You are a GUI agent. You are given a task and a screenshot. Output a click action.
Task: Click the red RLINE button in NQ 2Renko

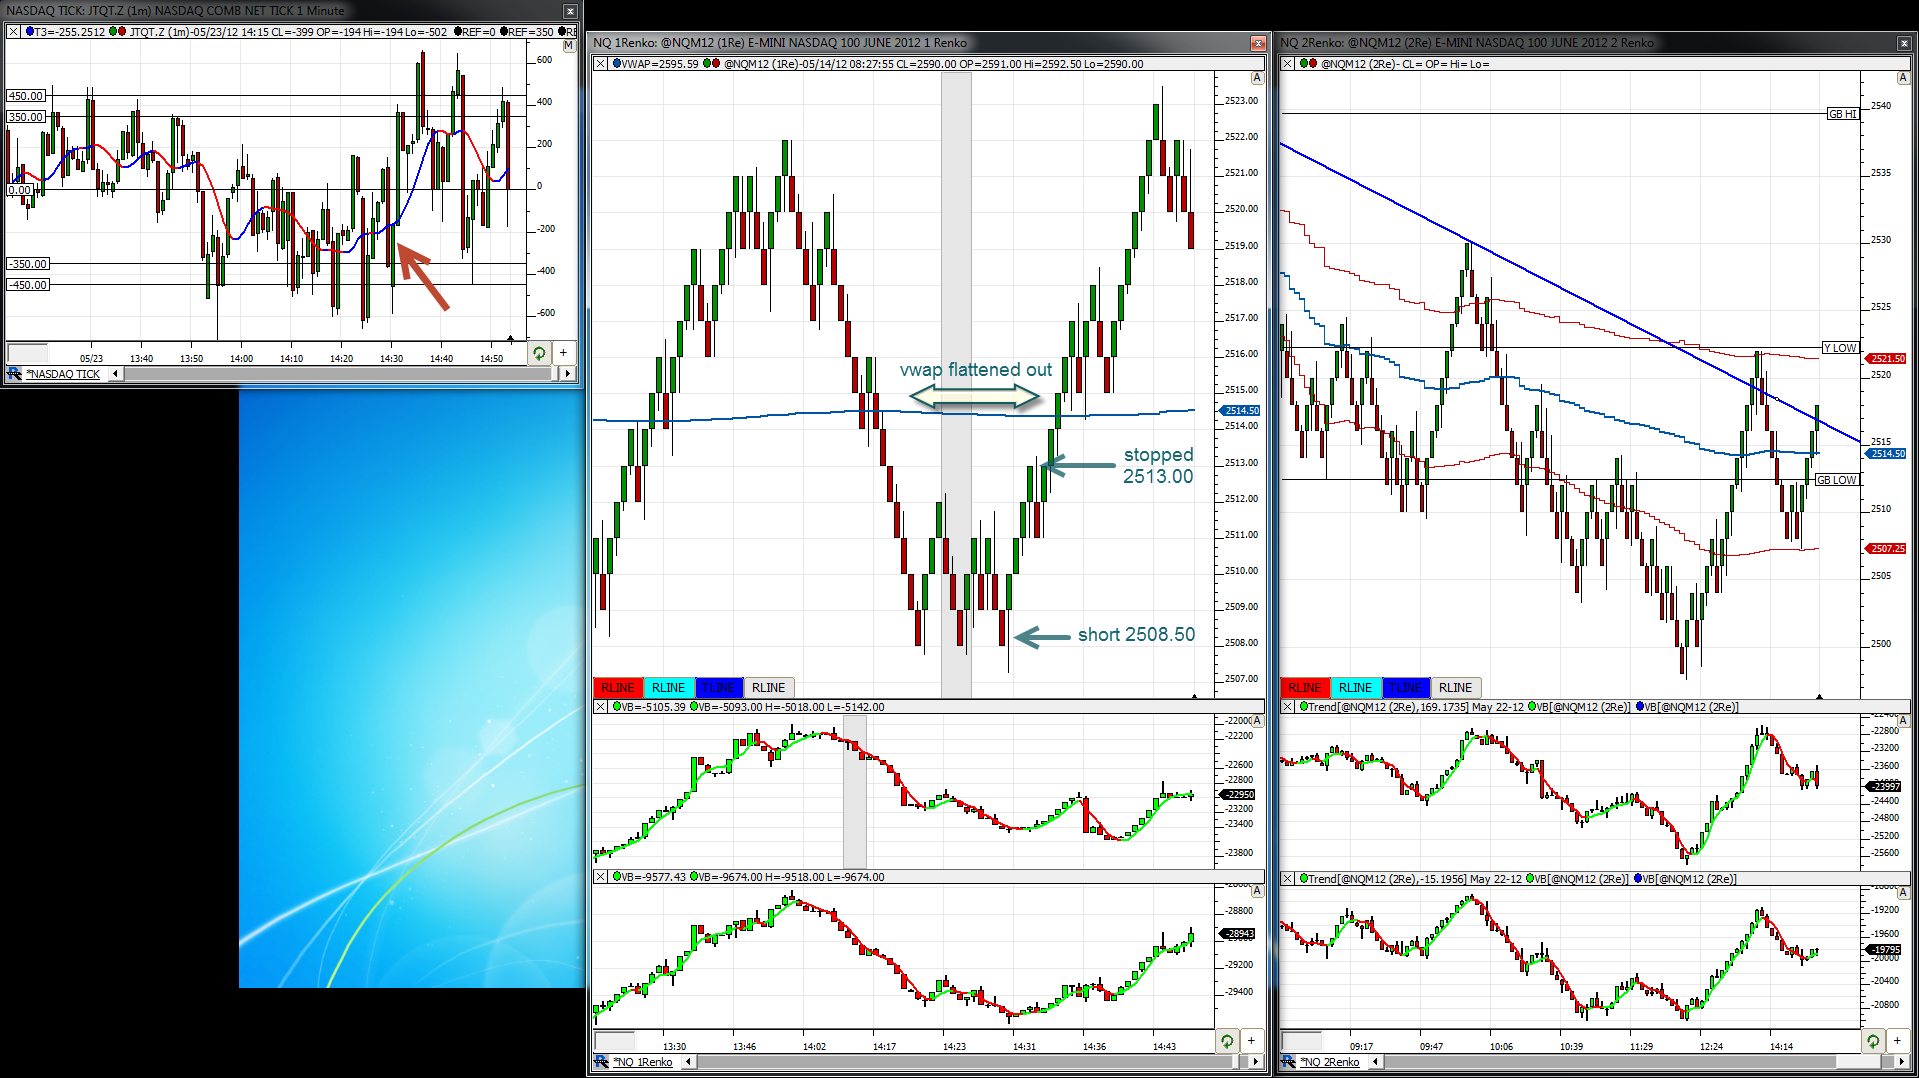click(1305, 688)
